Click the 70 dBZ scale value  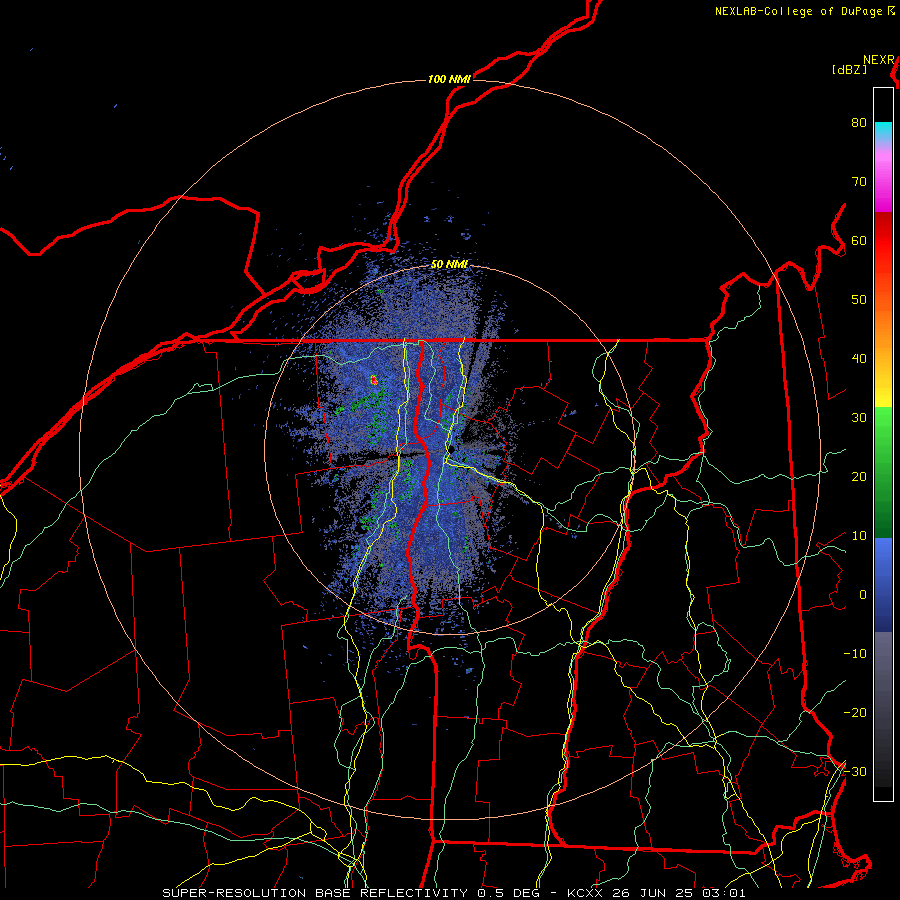click(859, 182)
